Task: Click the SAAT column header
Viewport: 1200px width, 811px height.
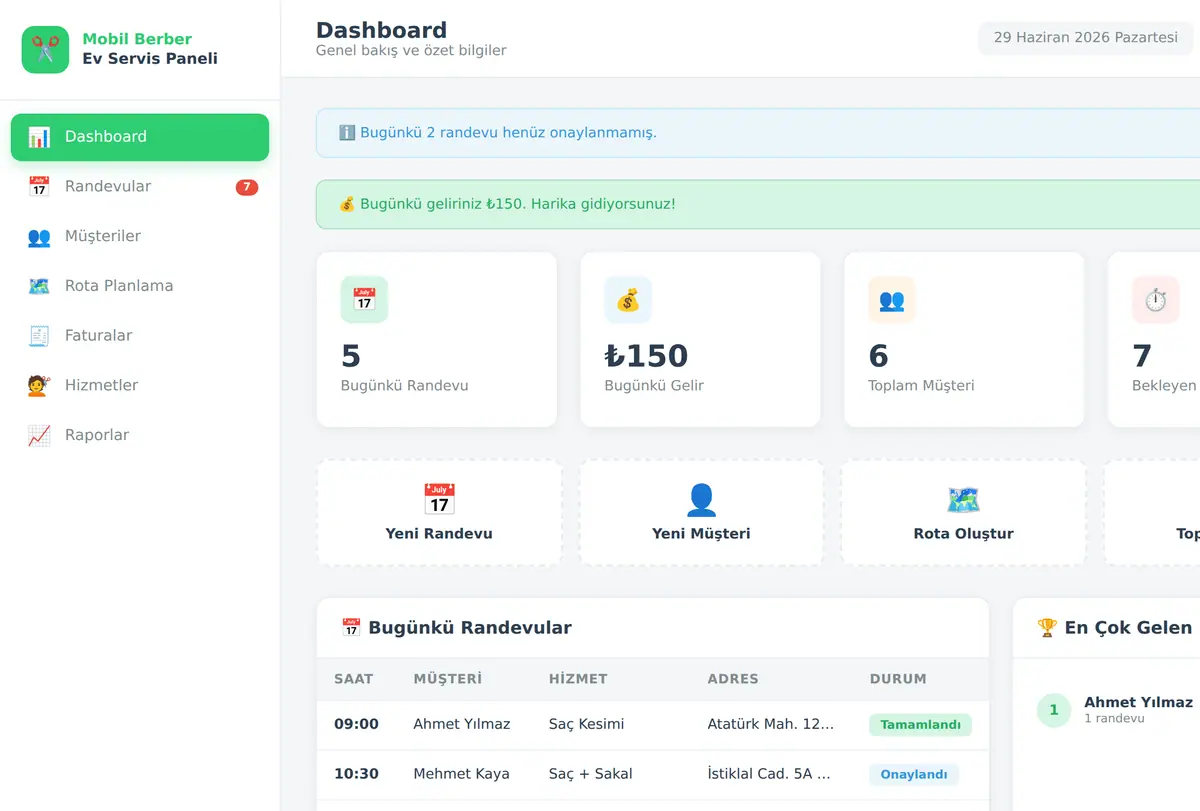Action: 354,679
